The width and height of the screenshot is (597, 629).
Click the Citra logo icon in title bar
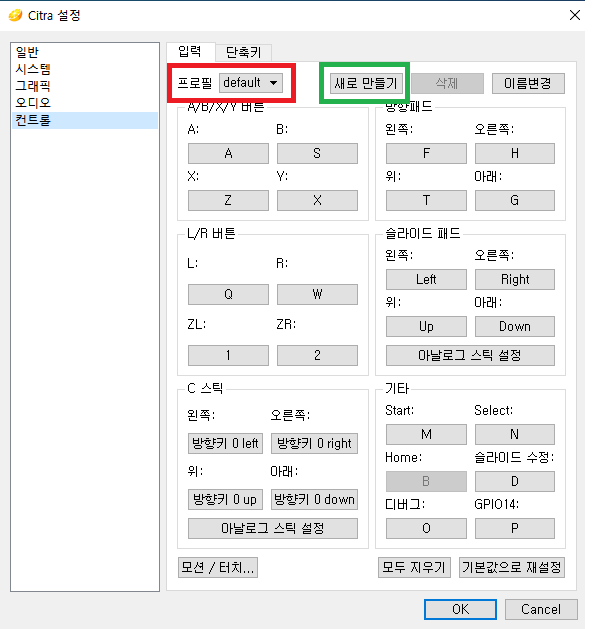tap(15, 16)
